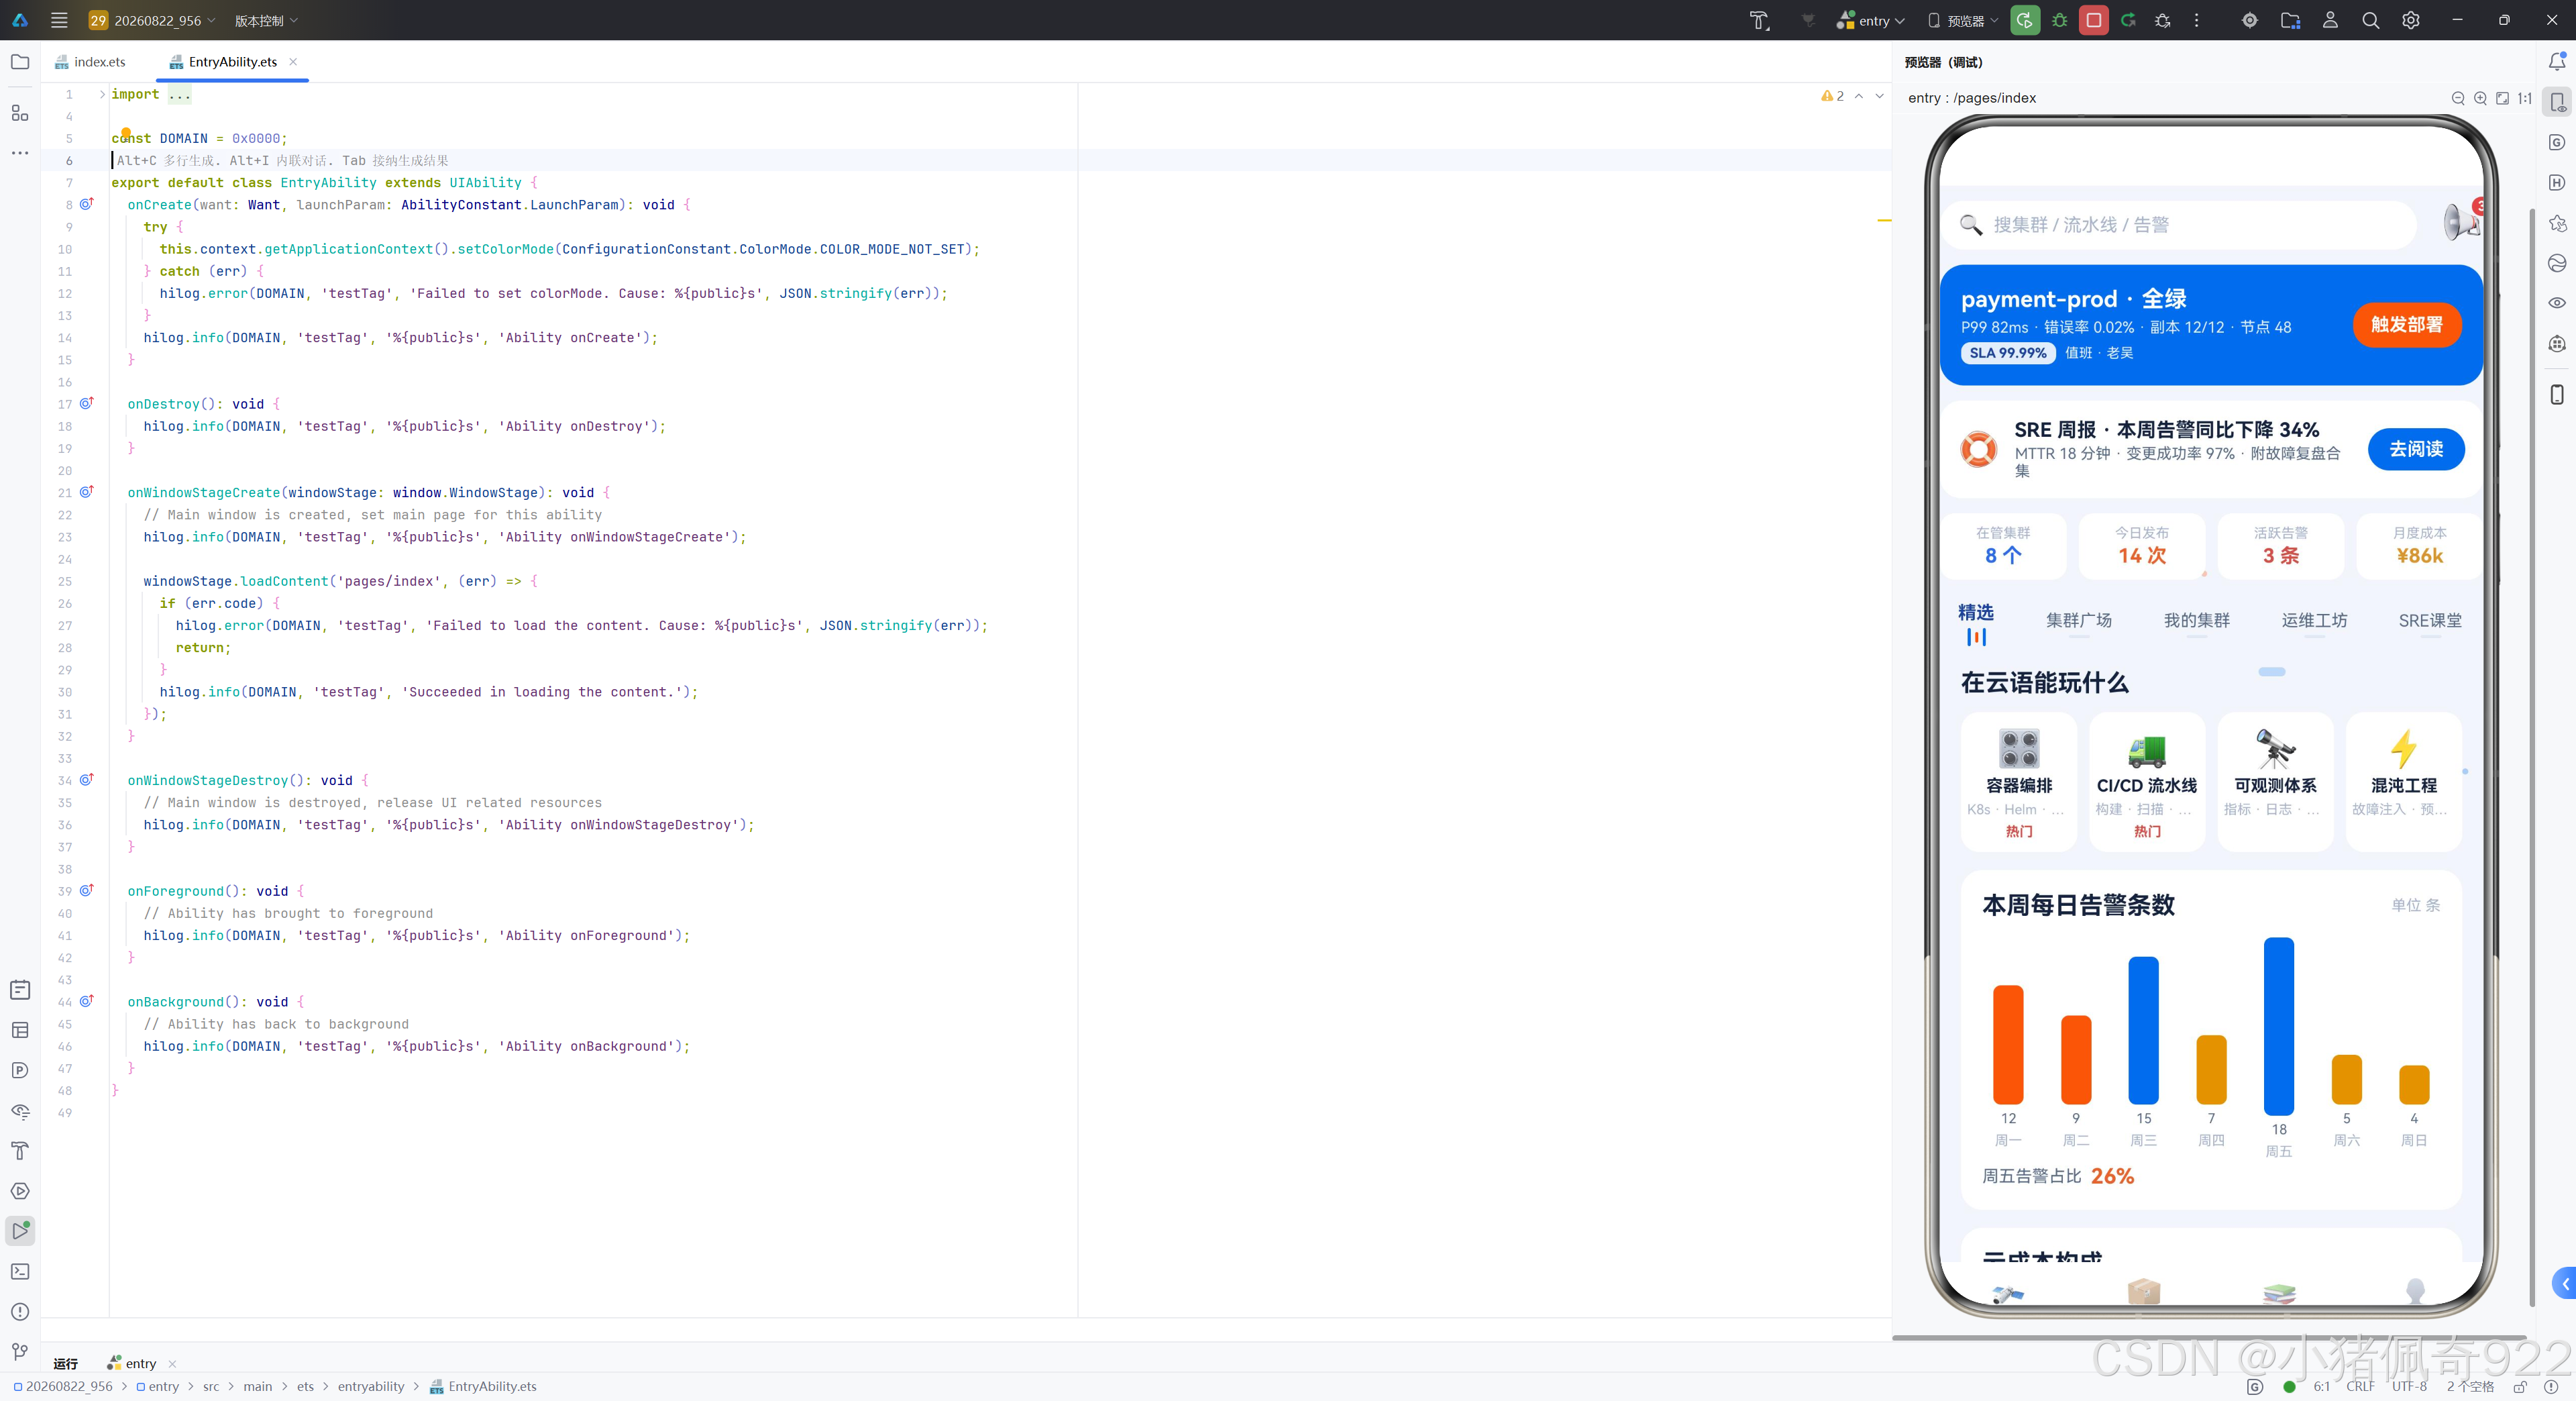Select 集群广场 tab in preview

pos(2079,620)
